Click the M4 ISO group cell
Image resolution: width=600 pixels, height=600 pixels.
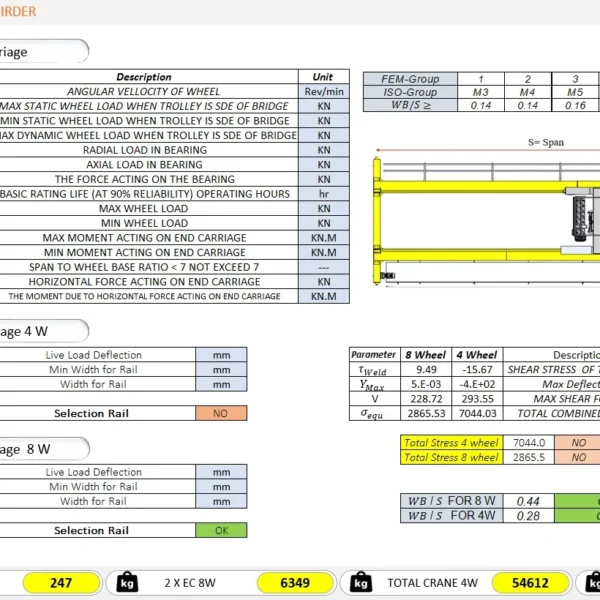click(528, 92)
